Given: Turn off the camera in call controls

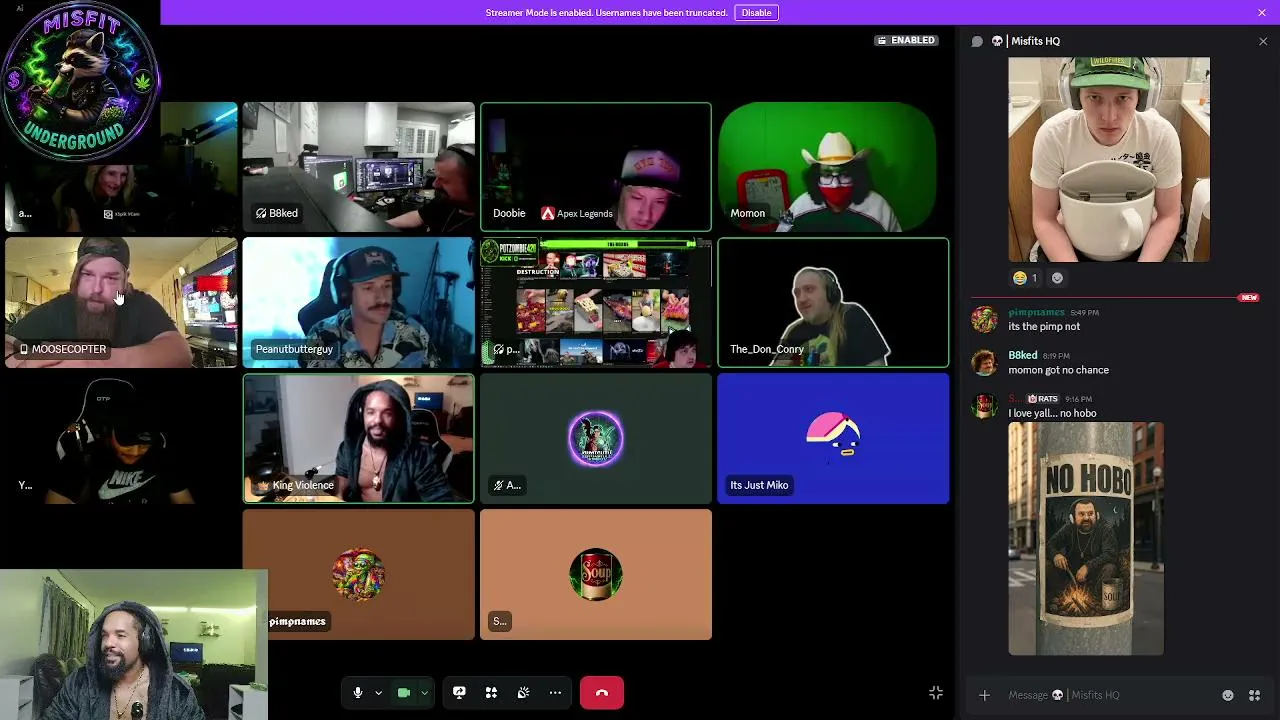Looking at the screenshot, I should [404, 693].
